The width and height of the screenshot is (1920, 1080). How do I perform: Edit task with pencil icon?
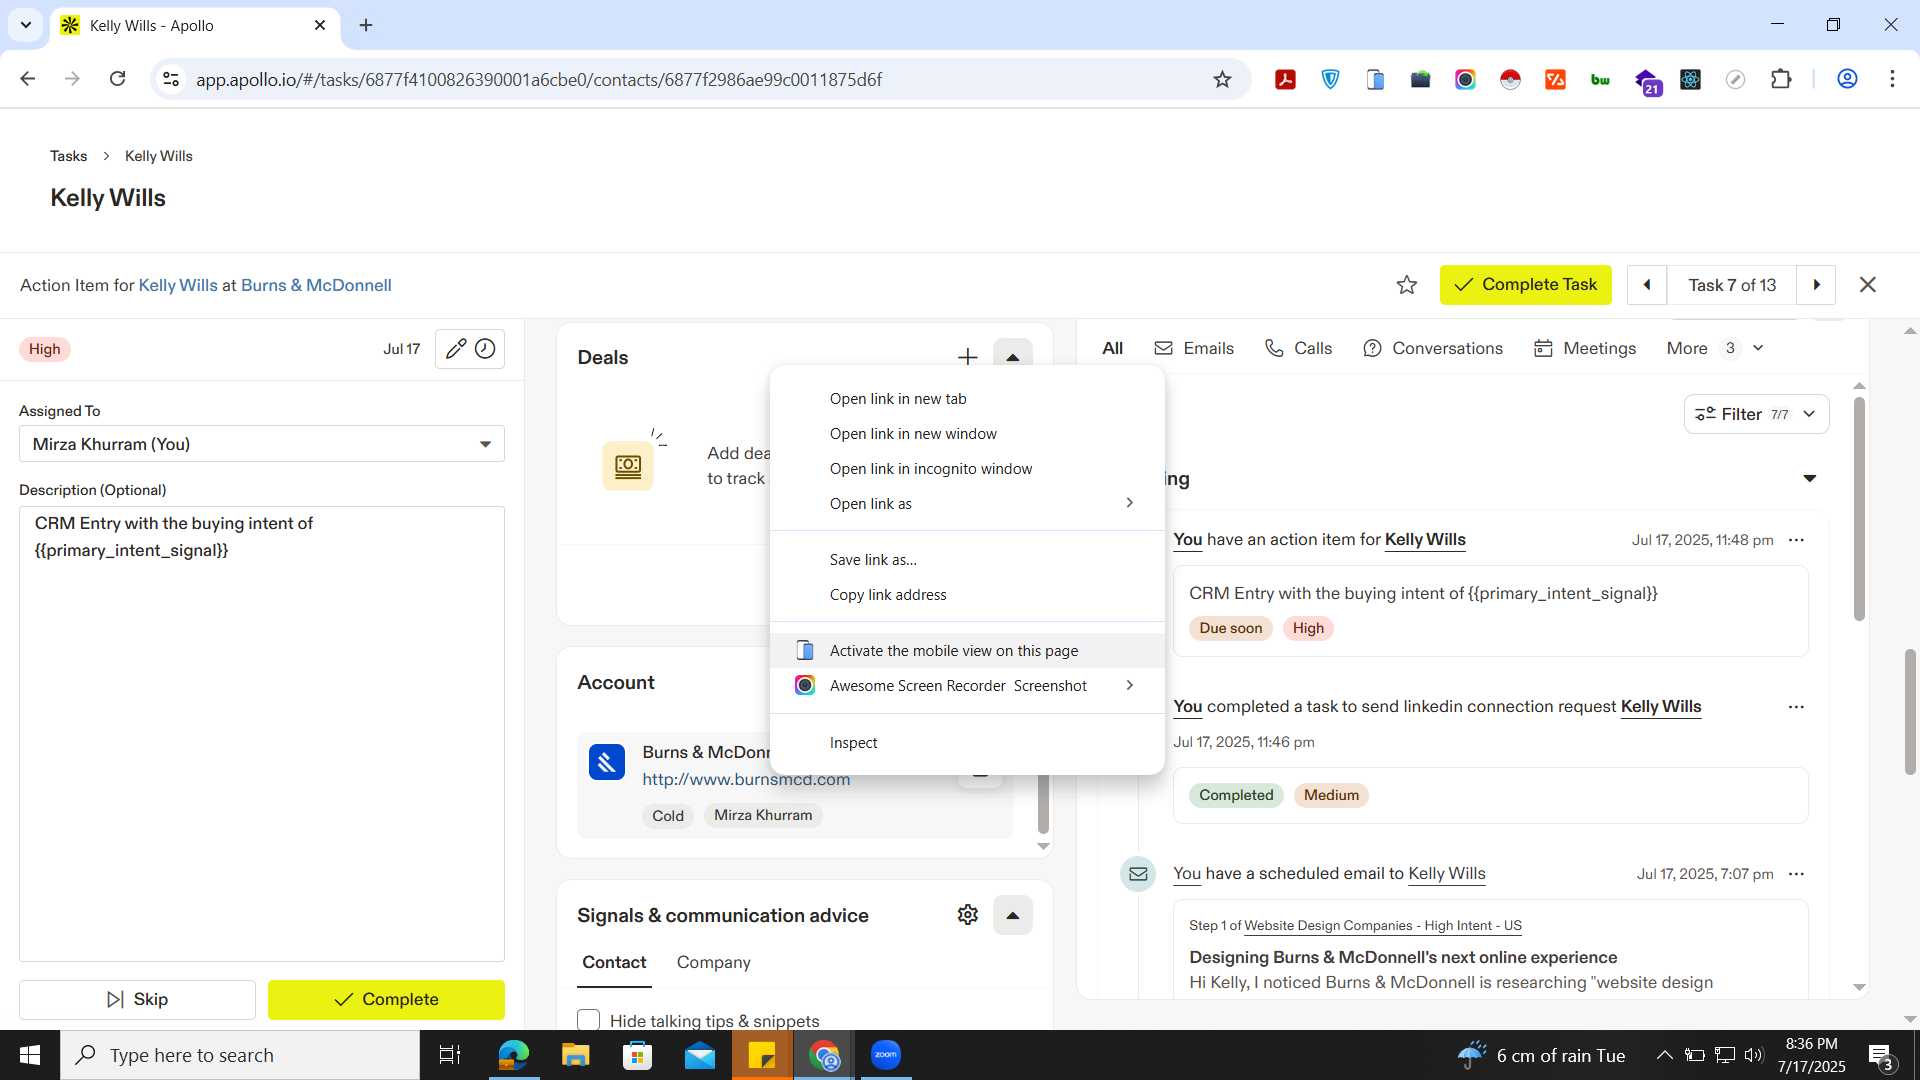pos(455,349)
